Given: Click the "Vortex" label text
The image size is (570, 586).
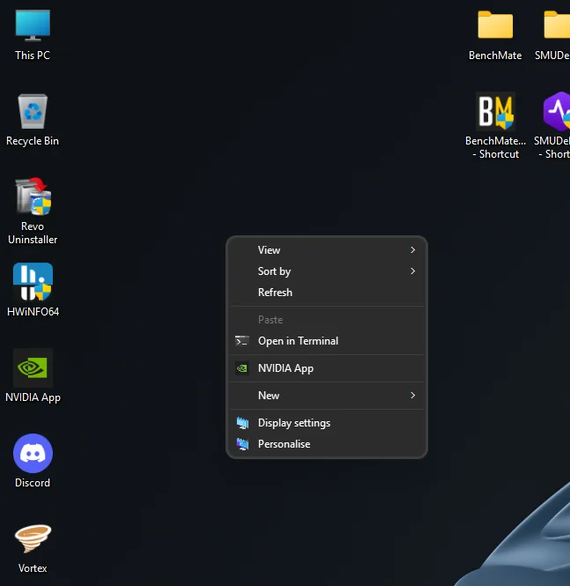Looking at the screenshot, I should click(x=33, y=568).
